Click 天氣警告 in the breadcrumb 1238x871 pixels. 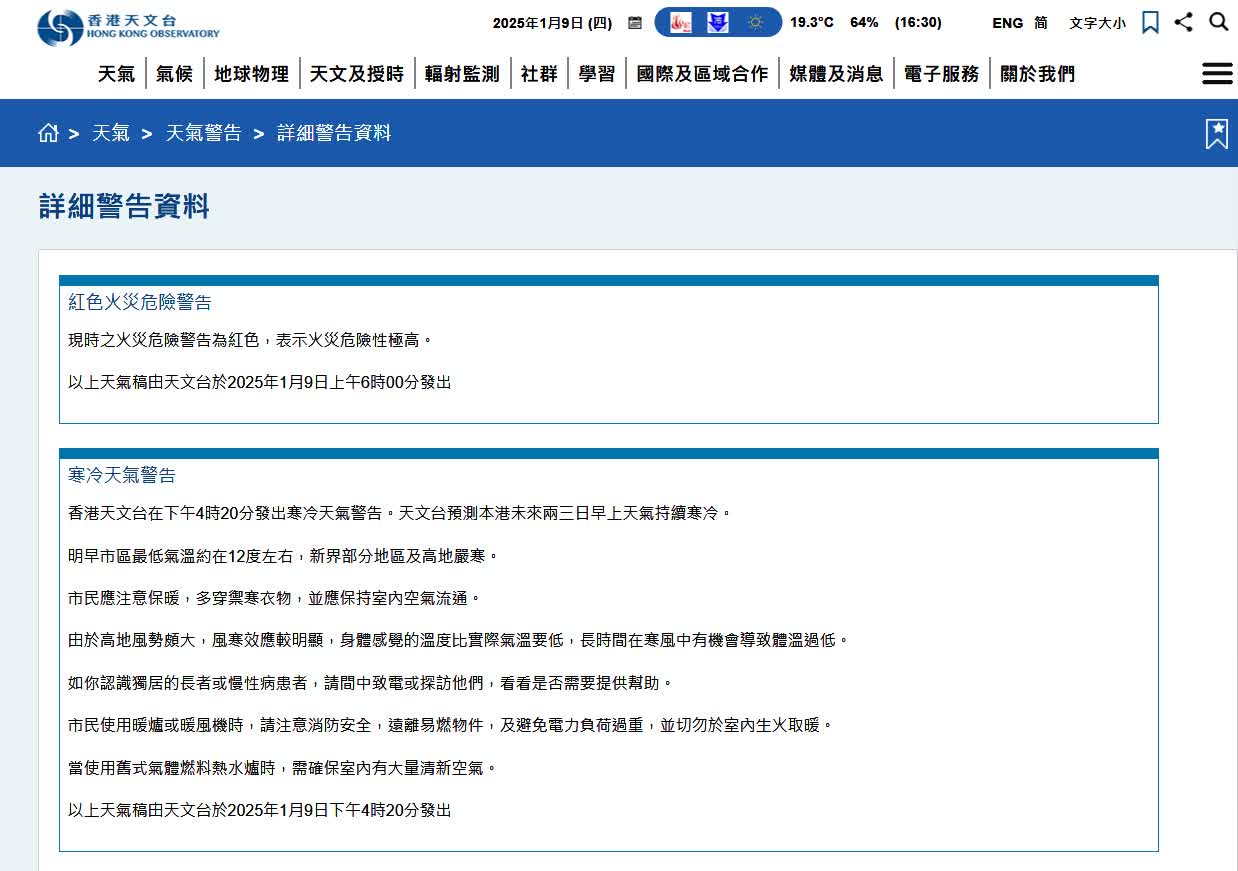[x=204, y=132]
